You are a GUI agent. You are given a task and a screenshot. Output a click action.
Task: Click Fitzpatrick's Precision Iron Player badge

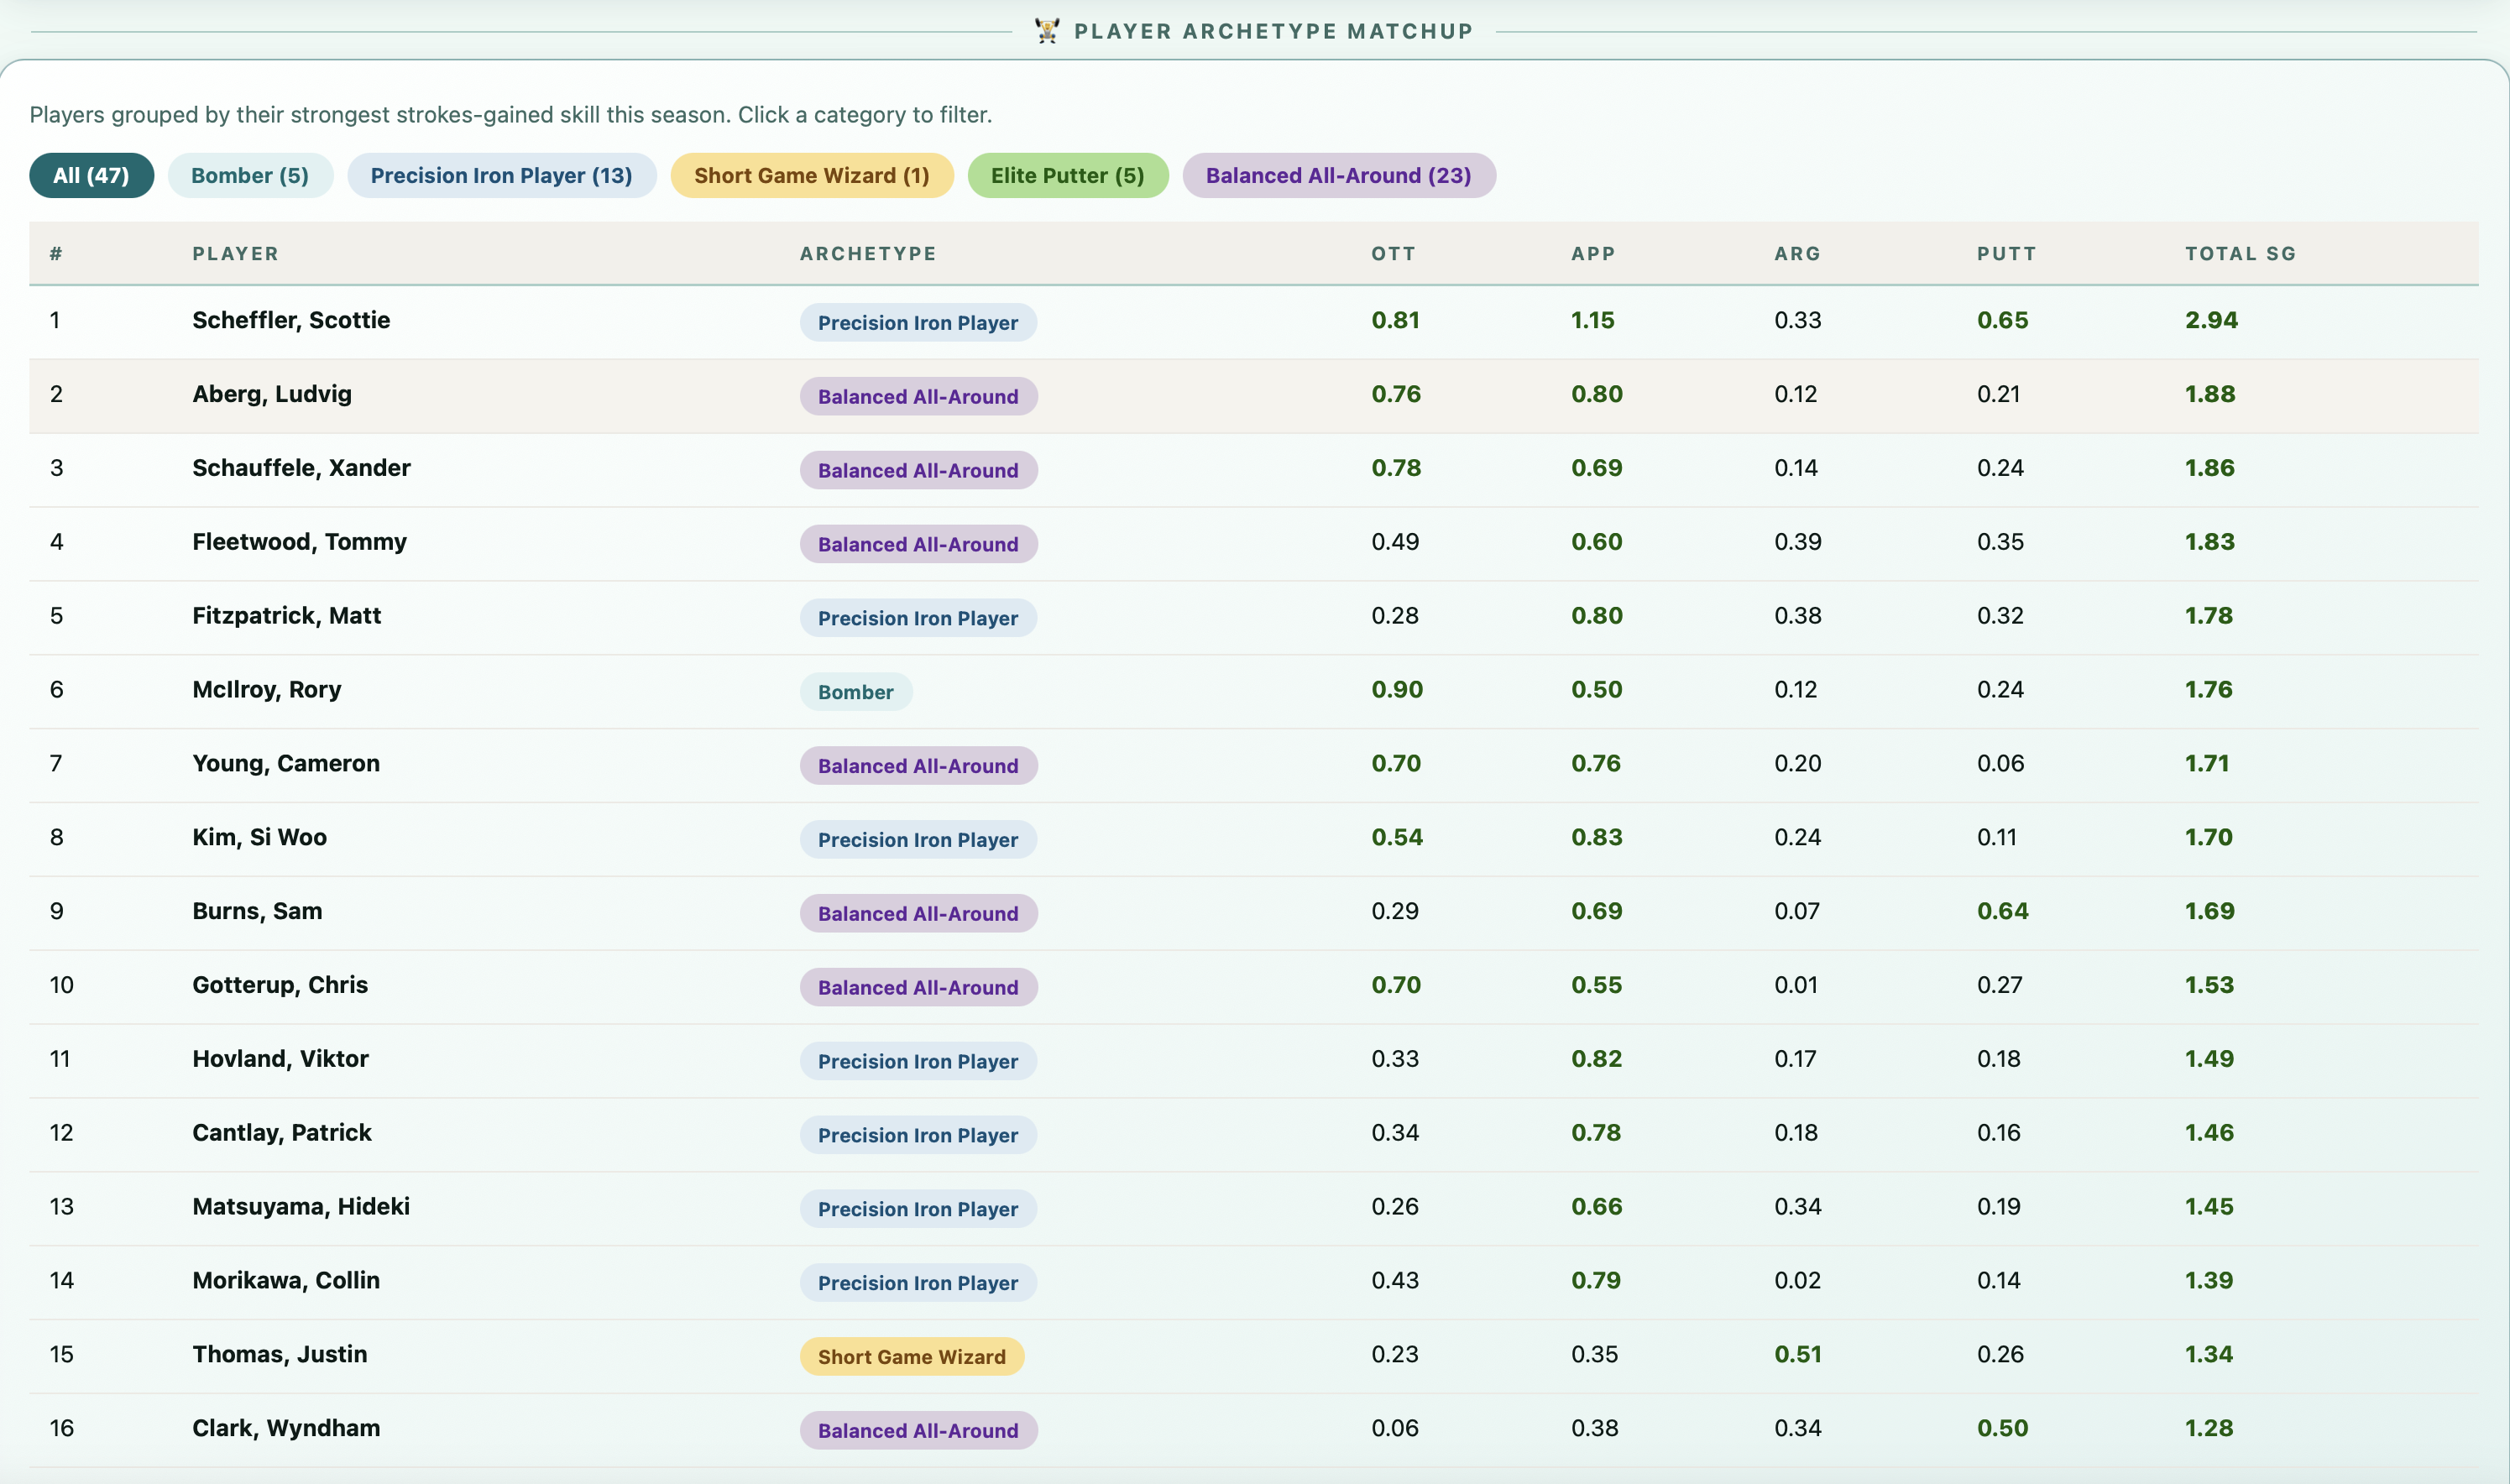click(x=918, y=619)
